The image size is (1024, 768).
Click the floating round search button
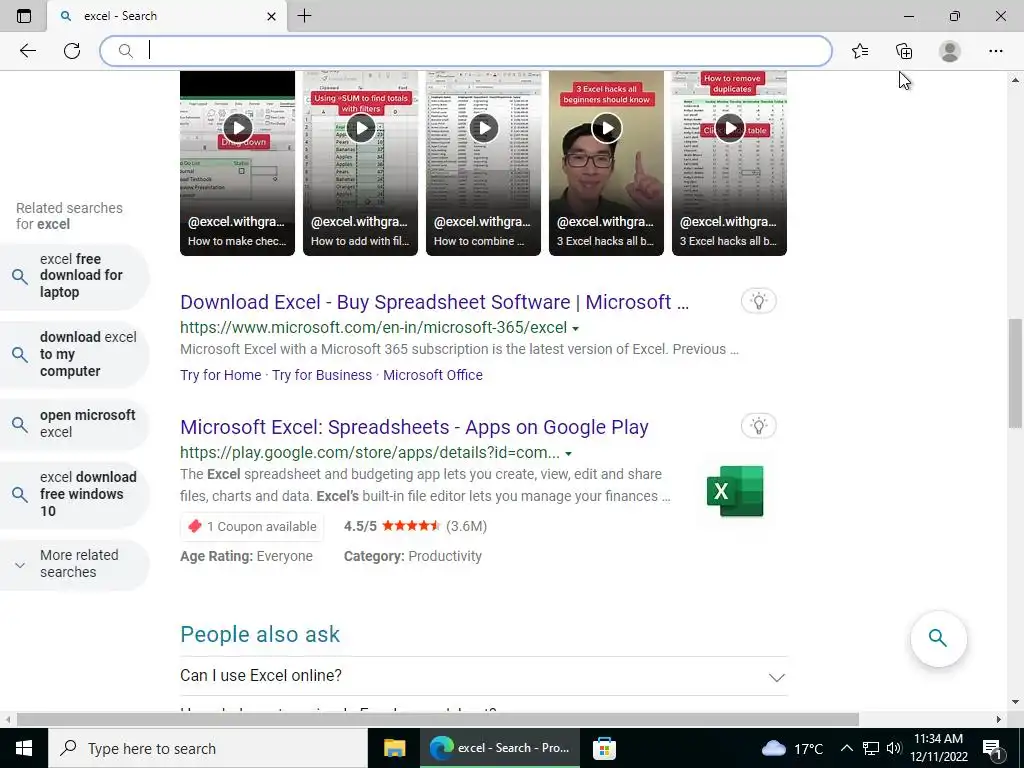point(938,638)
